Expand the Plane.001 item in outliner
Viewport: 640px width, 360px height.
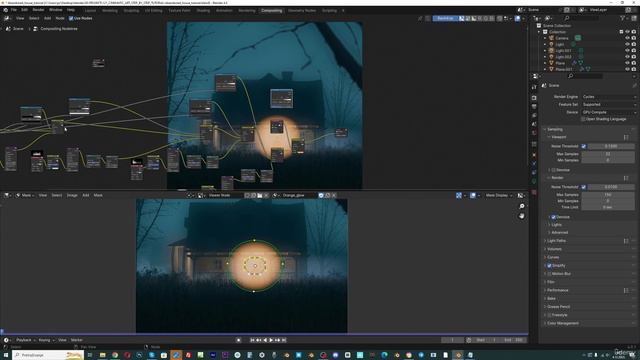pyautogui.click(x=545, y=69)
